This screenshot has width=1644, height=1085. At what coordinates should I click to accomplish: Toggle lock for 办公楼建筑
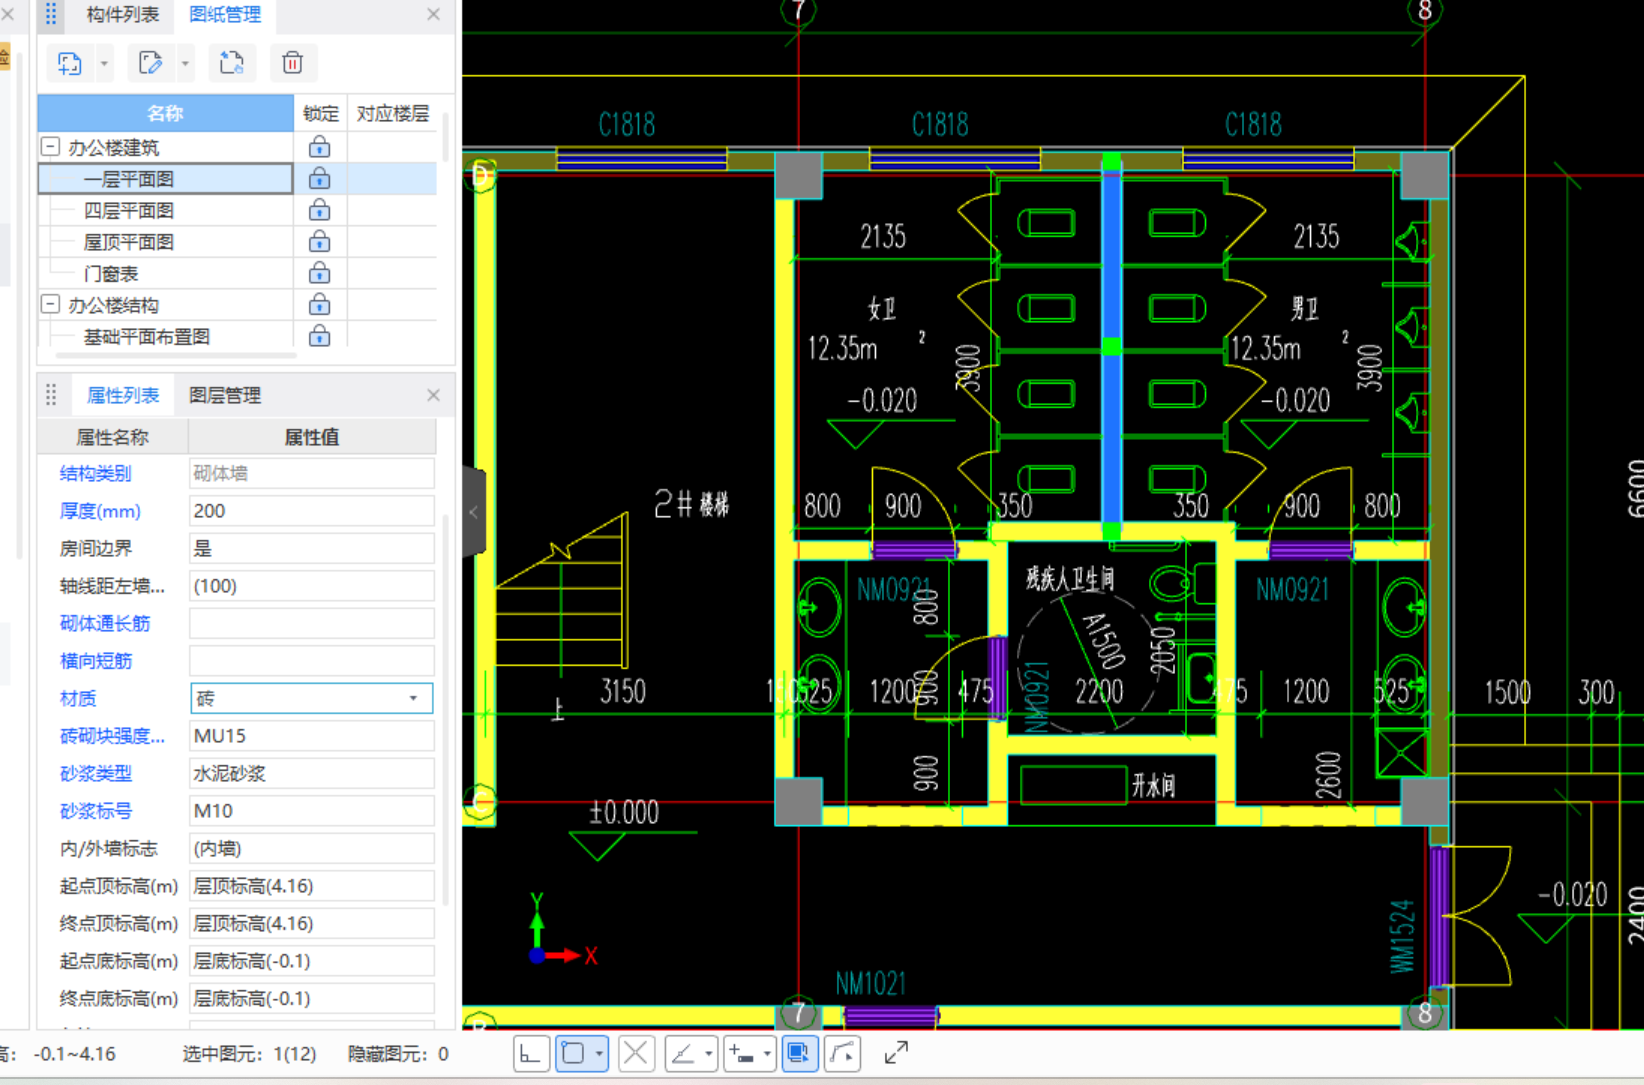point(319,147)
